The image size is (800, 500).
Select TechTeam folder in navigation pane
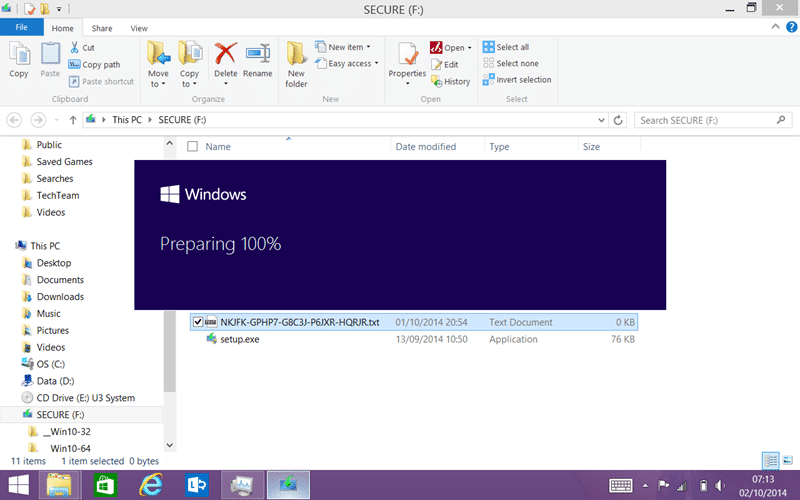click(58, 195)
